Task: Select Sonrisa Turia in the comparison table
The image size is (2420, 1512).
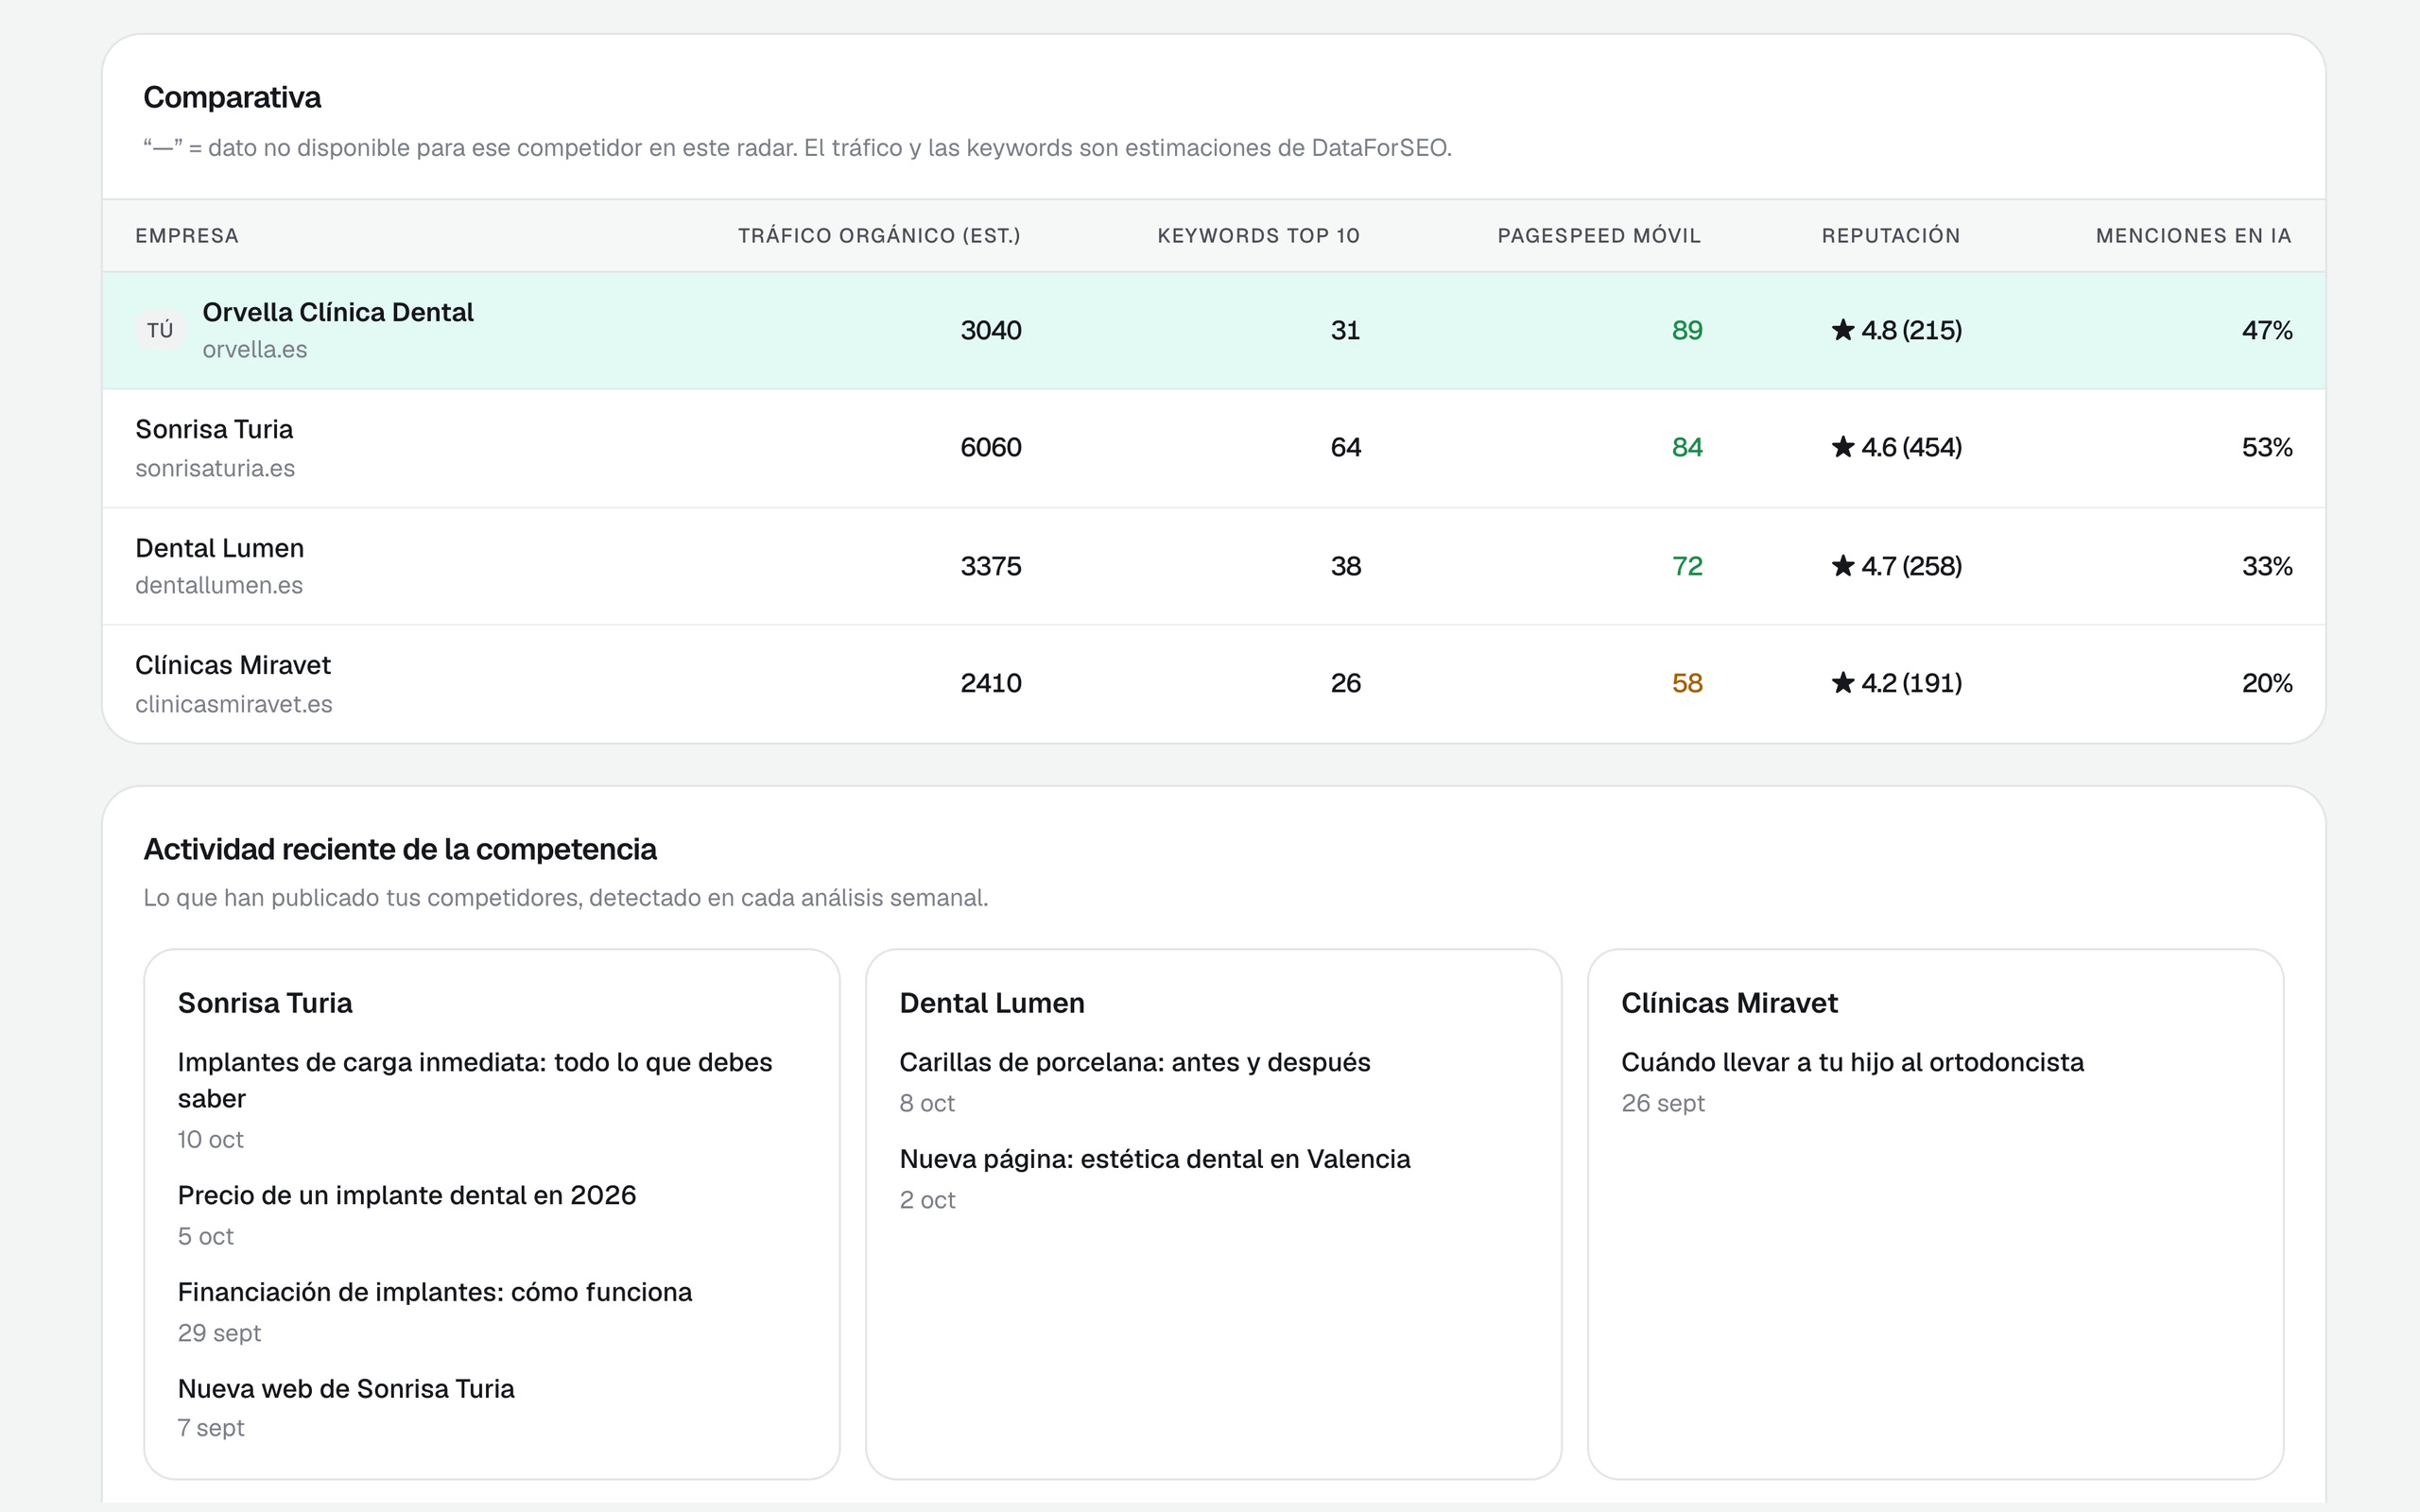Action: tap(214, 429)
